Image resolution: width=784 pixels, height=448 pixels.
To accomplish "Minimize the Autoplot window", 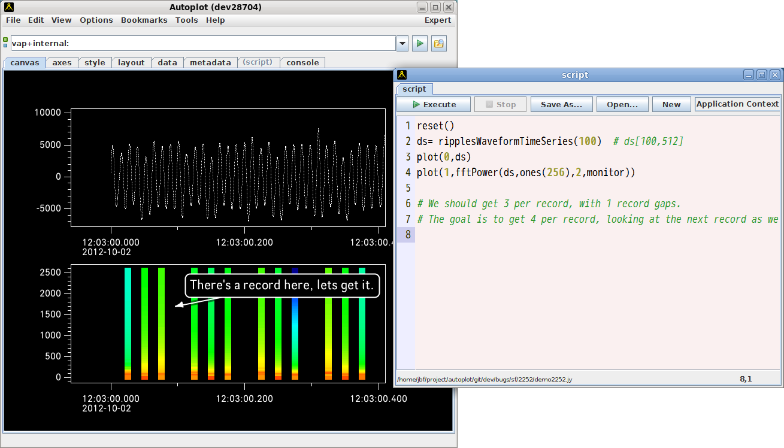I will click(x=422, y=7).
